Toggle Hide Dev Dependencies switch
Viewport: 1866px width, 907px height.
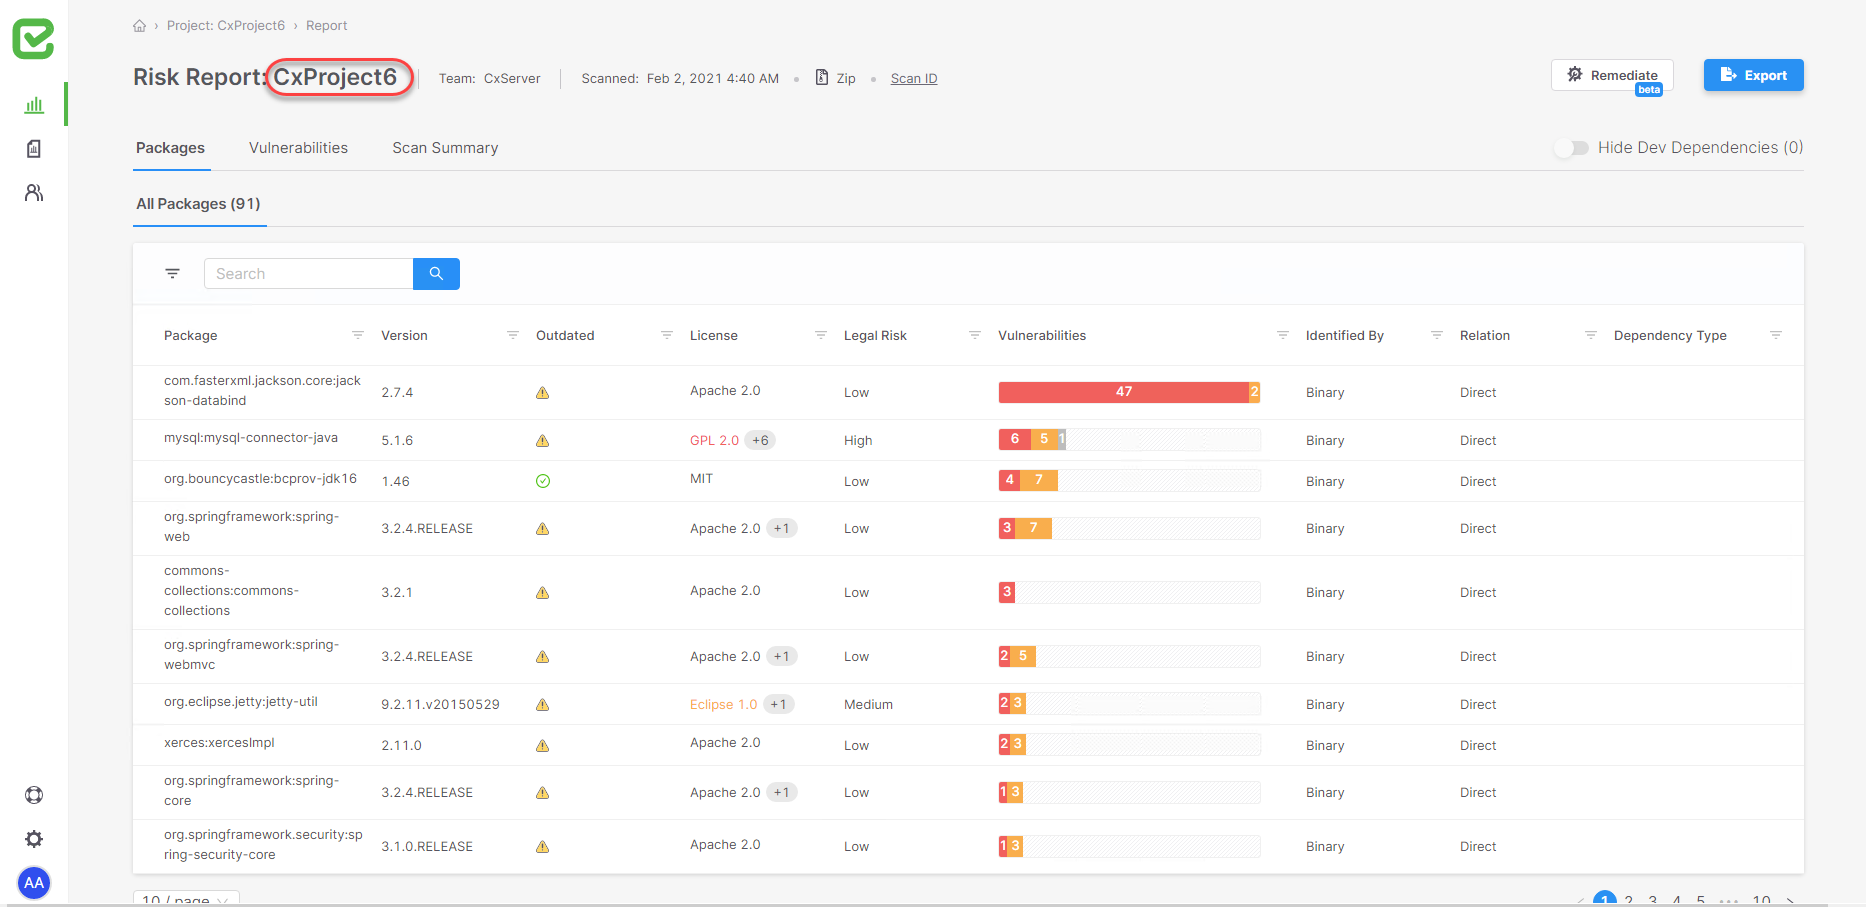[1571, 148]
